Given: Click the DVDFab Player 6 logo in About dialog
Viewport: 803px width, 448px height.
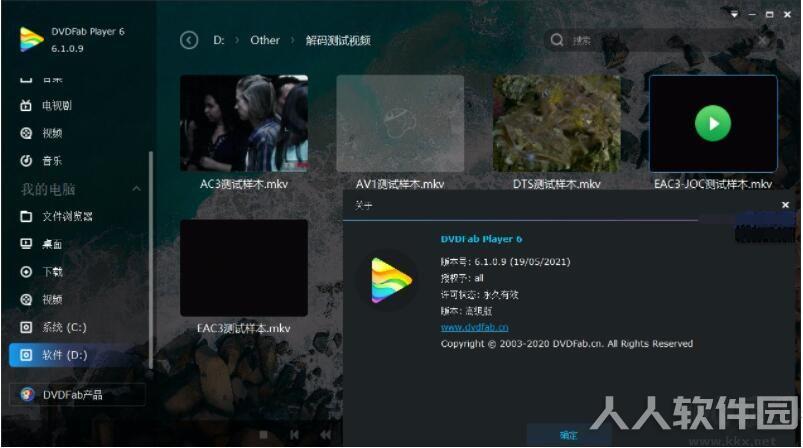Looking at the screenshot, I should tap(392, 280).
